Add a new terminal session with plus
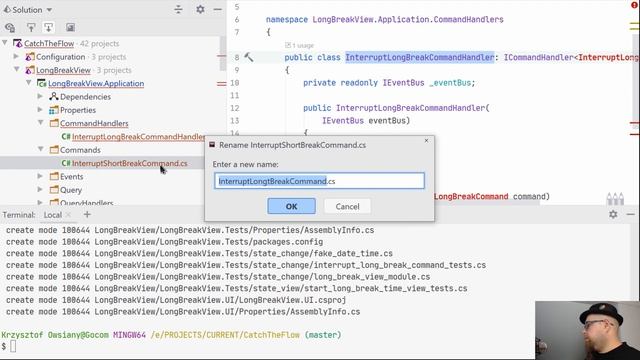The width and height of the screenshot is (640, 360). (x=87, y=214)
